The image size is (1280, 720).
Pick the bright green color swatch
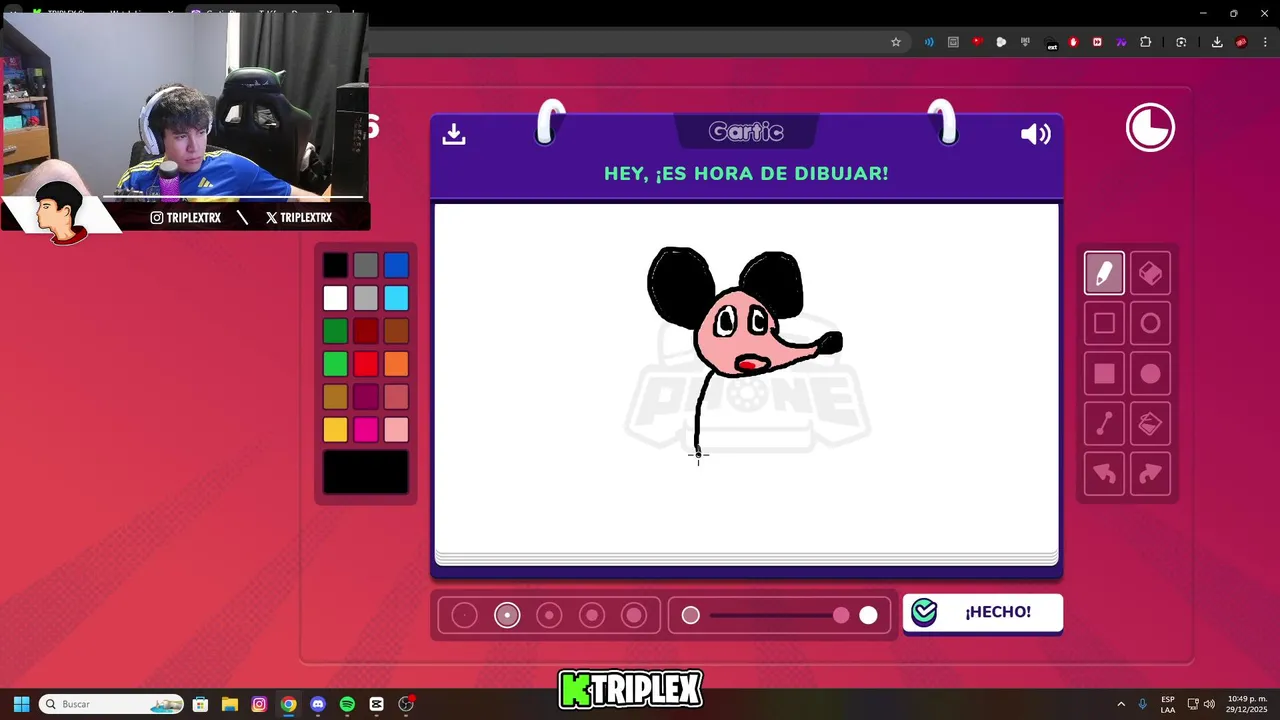pos(335,364)
